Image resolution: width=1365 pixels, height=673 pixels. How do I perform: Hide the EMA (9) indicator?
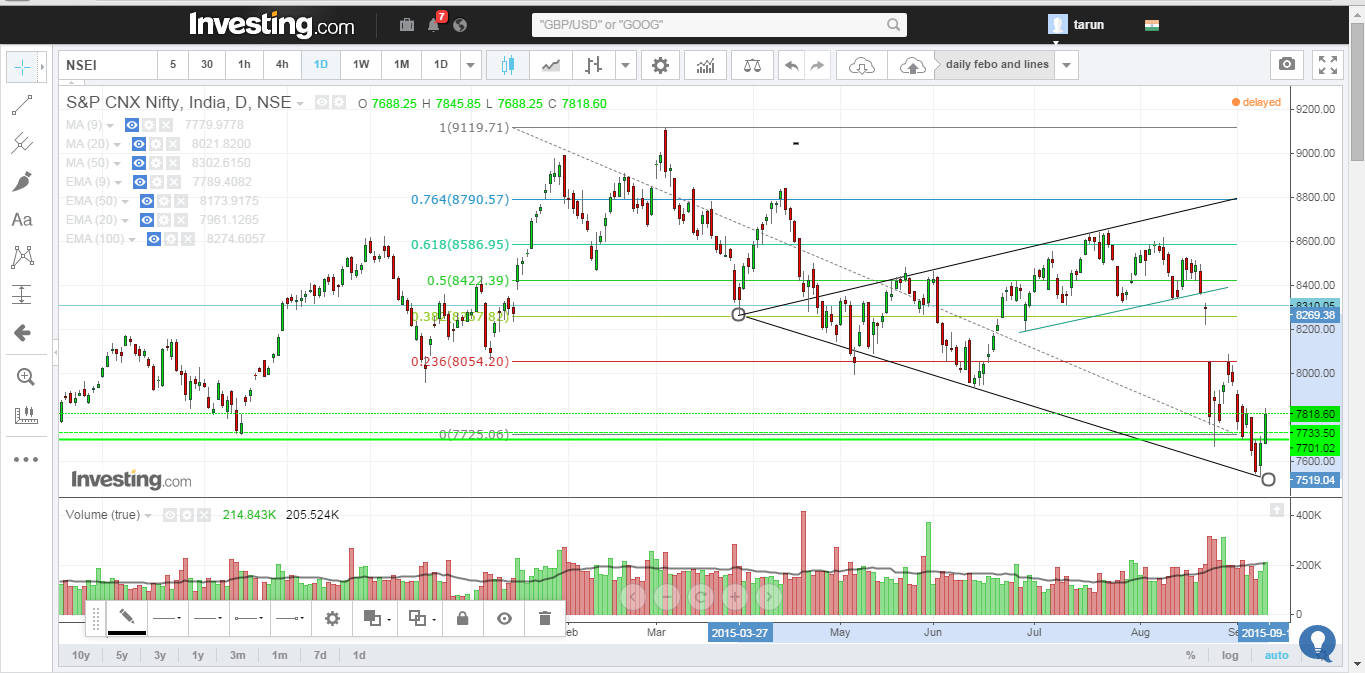click(139, 182)
